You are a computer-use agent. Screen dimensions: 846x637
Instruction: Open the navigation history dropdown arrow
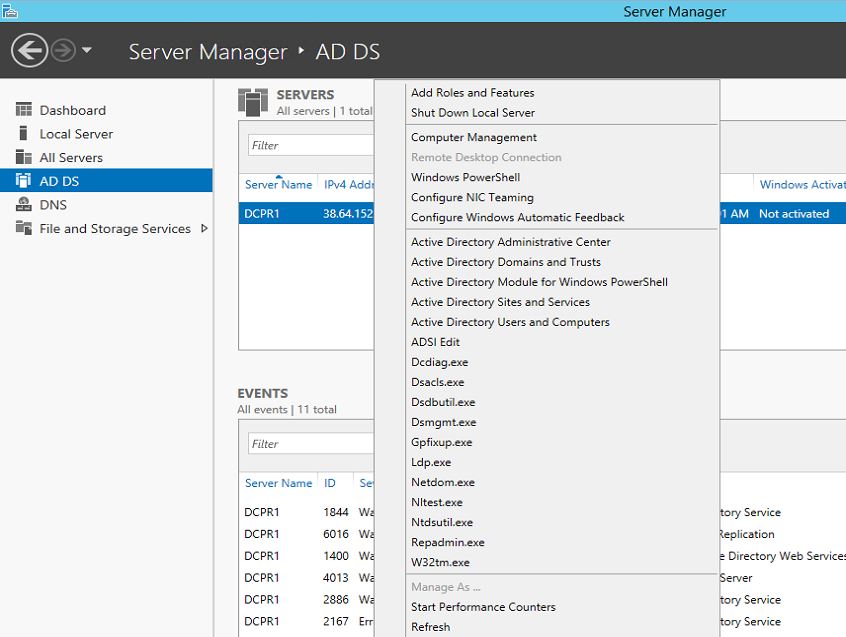click(x=87, y=50)
